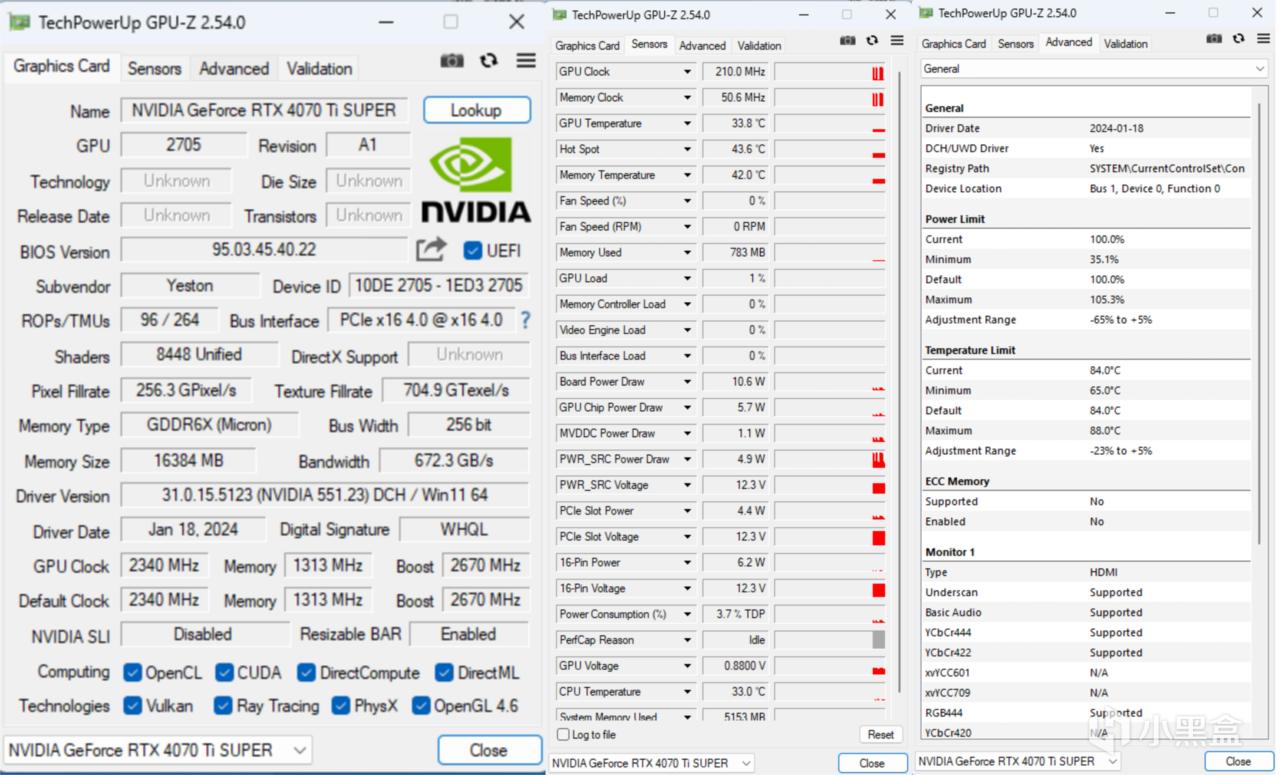
Task: Click the BIOS Version field 95.03.45.40.22
Action: click(x=264, y=250)
